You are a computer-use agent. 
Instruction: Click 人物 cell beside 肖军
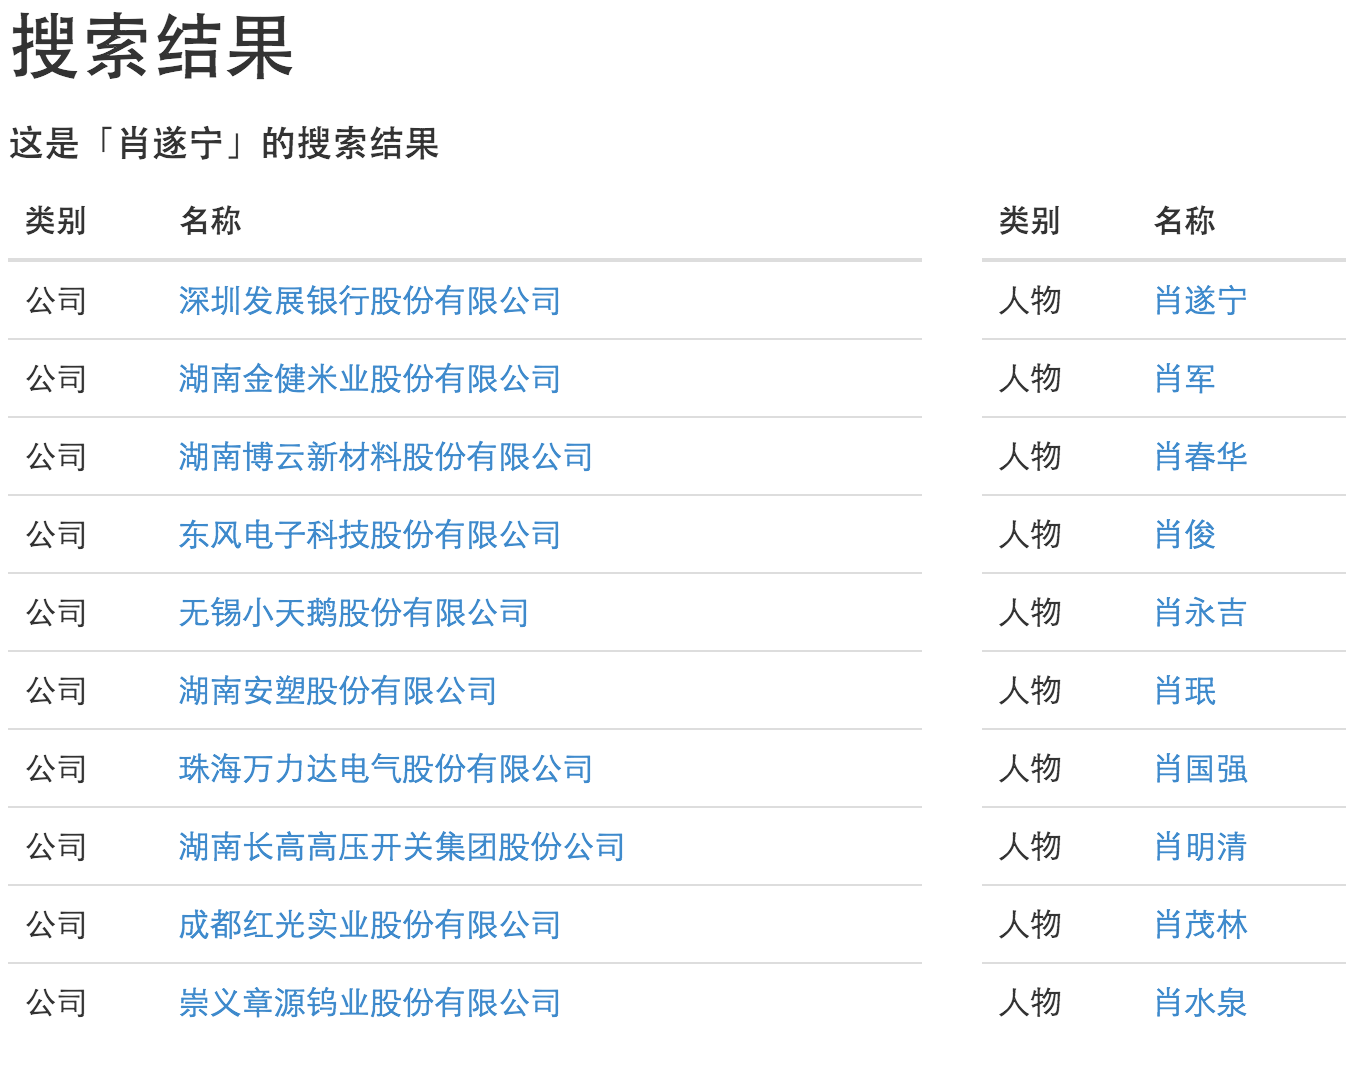(x=1029, y=379)
